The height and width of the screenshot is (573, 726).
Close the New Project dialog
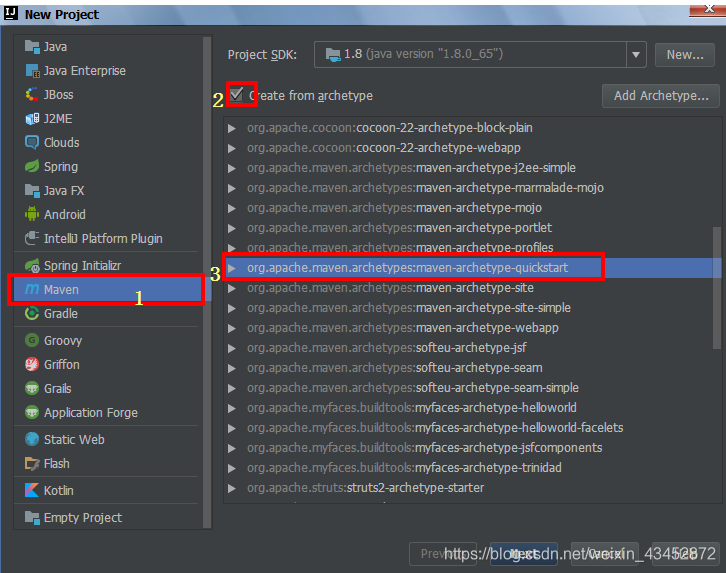pos(709,8)
